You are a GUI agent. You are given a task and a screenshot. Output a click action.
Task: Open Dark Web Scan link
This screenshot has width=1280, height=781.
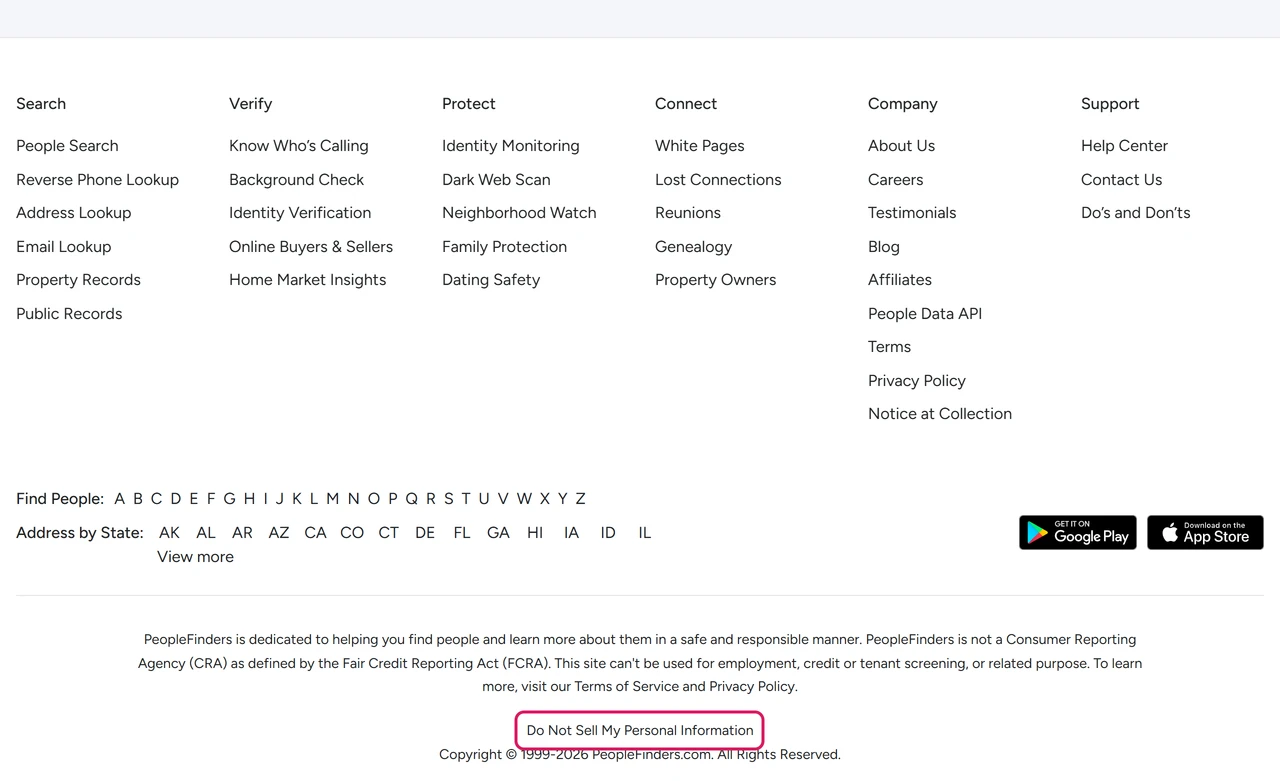click(496, 180)
